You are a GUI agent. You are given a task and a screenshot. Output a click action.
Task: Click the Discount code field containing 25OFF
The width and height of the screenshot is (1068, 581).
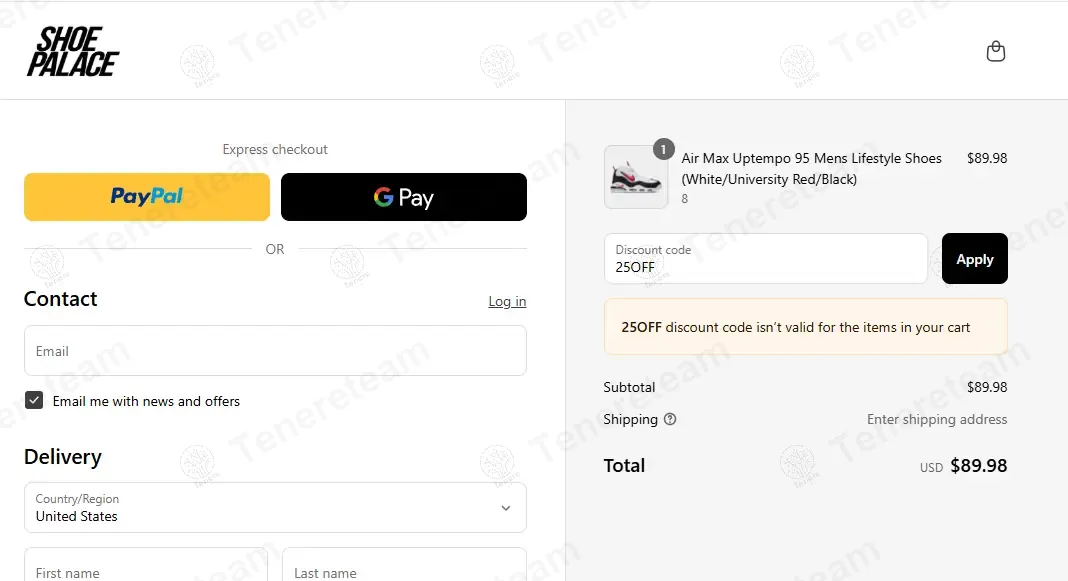pyautogui.click(x=766, y=259)
